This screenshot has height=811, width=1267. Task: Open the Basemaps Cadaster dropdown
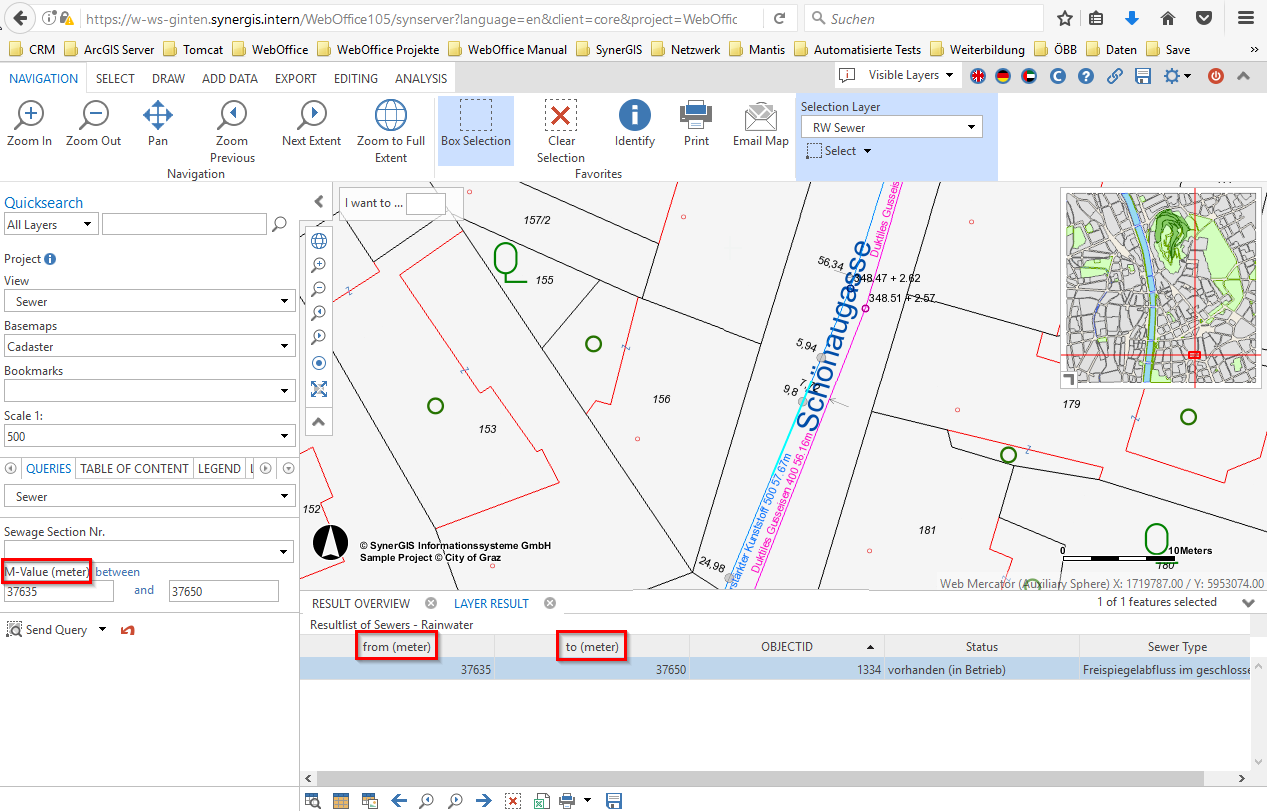pyautogui.click(x=149, y=346)
